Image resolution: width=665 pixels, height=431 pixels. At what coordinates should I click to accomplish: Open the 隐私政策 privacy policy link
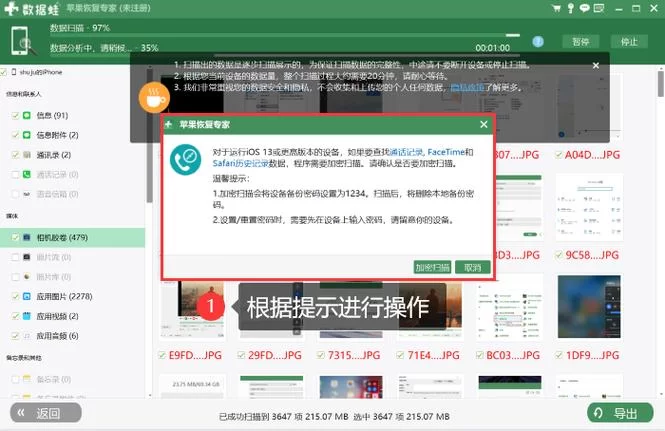coord(467,87)
